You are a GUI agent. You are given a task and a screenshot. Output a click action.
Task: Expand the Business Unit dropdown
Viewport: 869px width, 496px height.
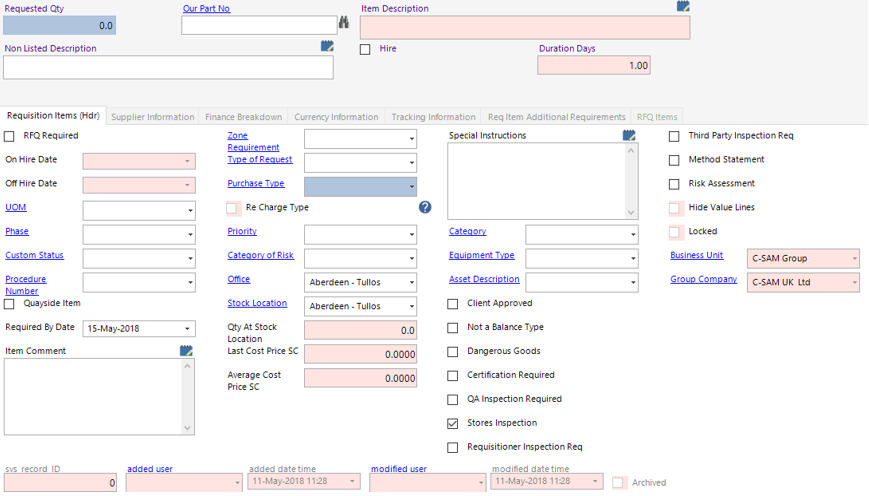tap(854, 259)
